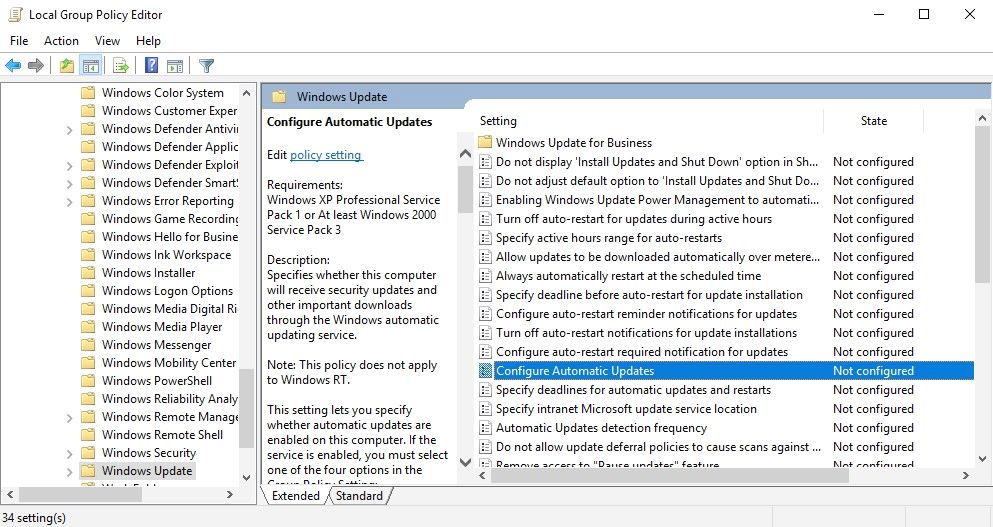Select 'Enabling Windows Update Power Management' setting

pos(657,200)
